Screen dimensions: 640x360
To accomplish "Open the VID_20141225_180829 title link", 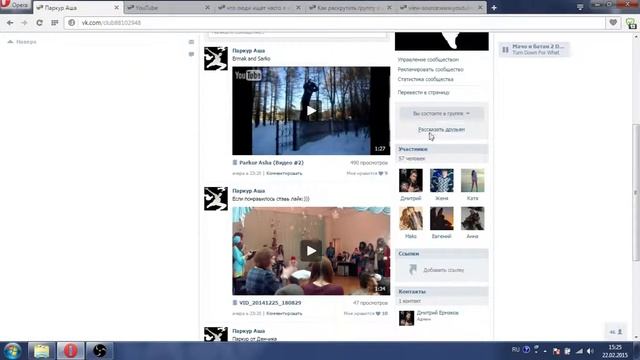I will tap(270, 303).
